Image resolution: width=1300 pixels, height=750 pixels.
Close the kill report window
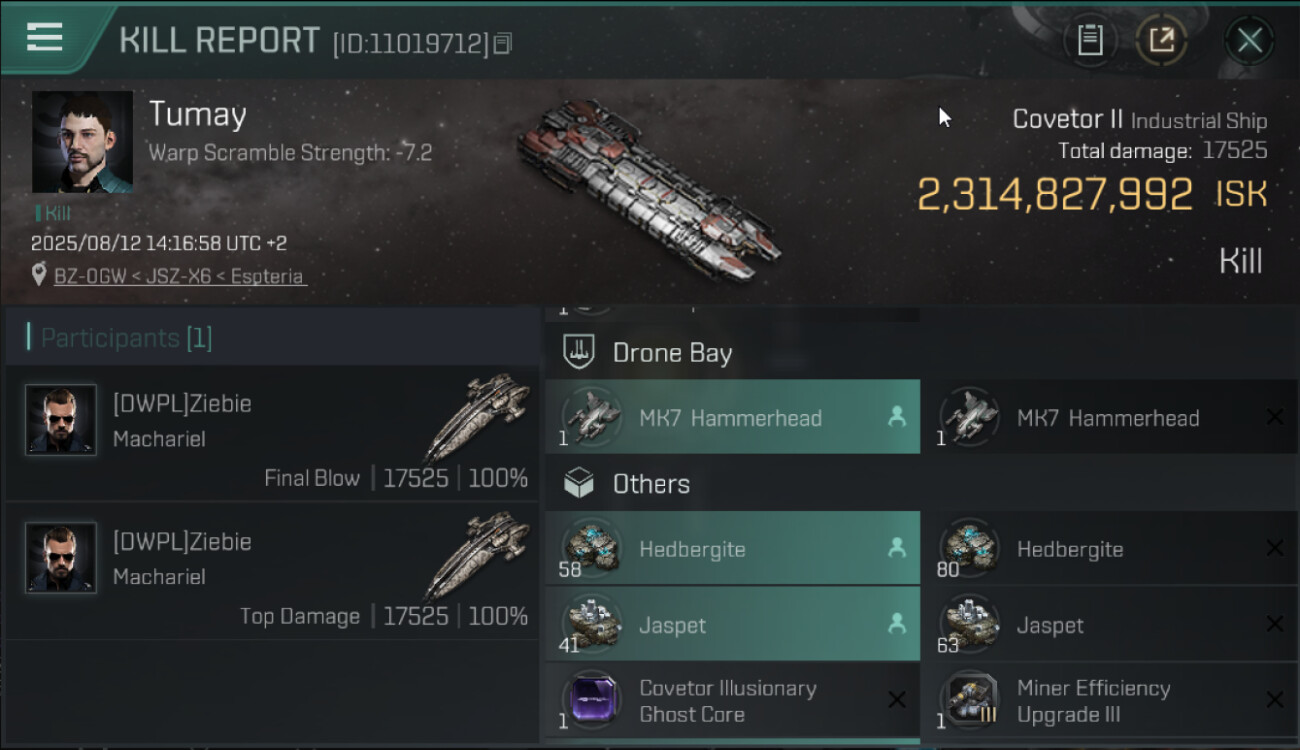(x=1249, y=41)
